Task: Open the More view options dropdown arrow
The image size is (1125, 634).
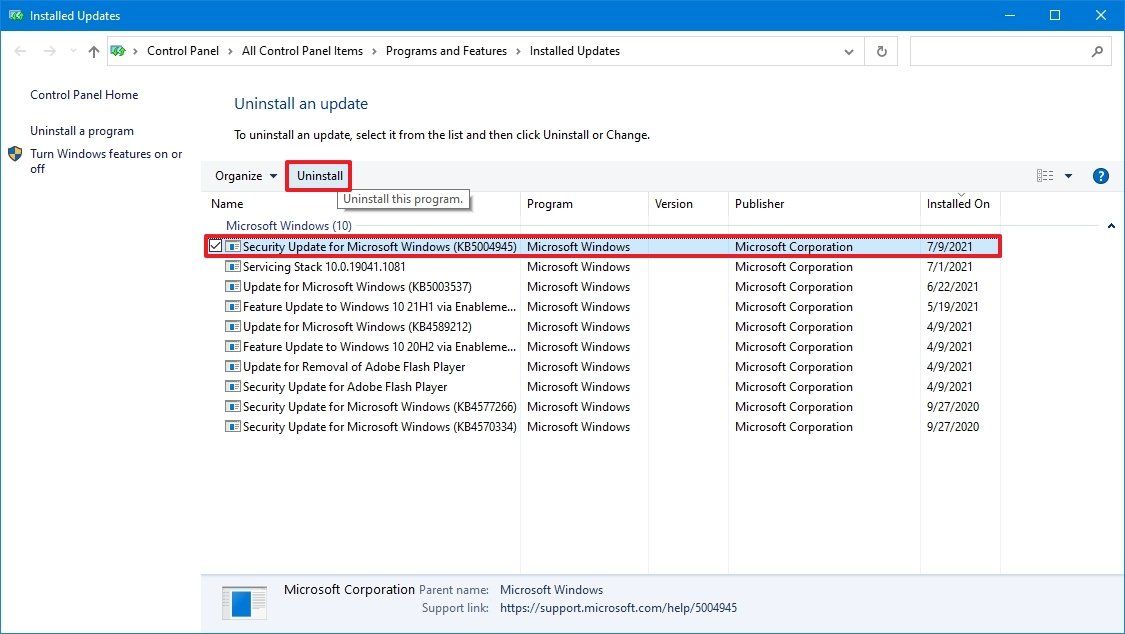Action: click(1068, 176)
